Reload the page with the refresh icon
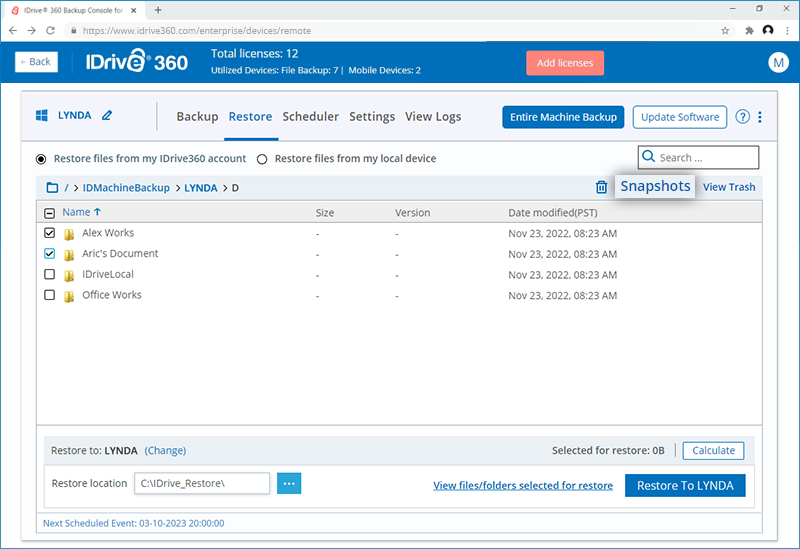800x549 pixels. [x=50, y=31]
